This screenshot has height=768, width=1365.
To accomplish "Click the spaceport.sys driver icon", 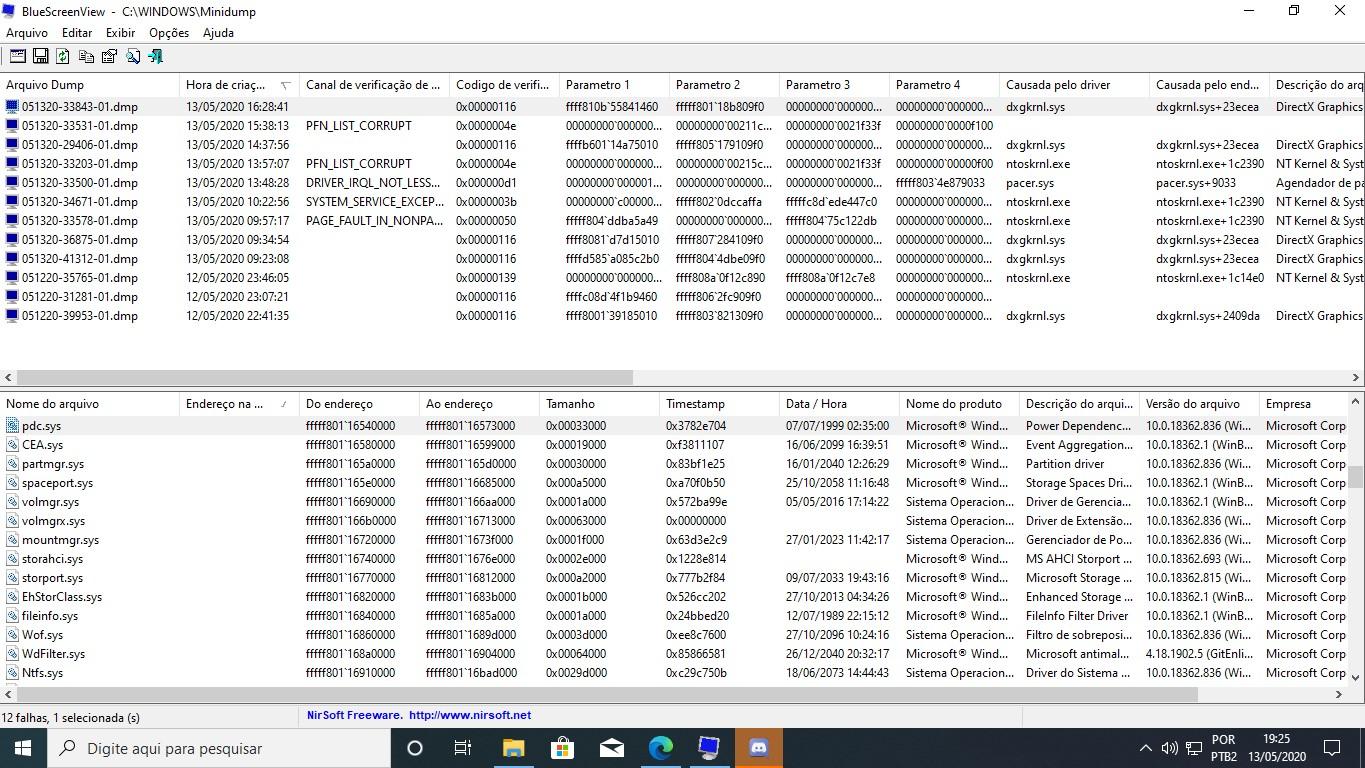I will click(12, 483).
